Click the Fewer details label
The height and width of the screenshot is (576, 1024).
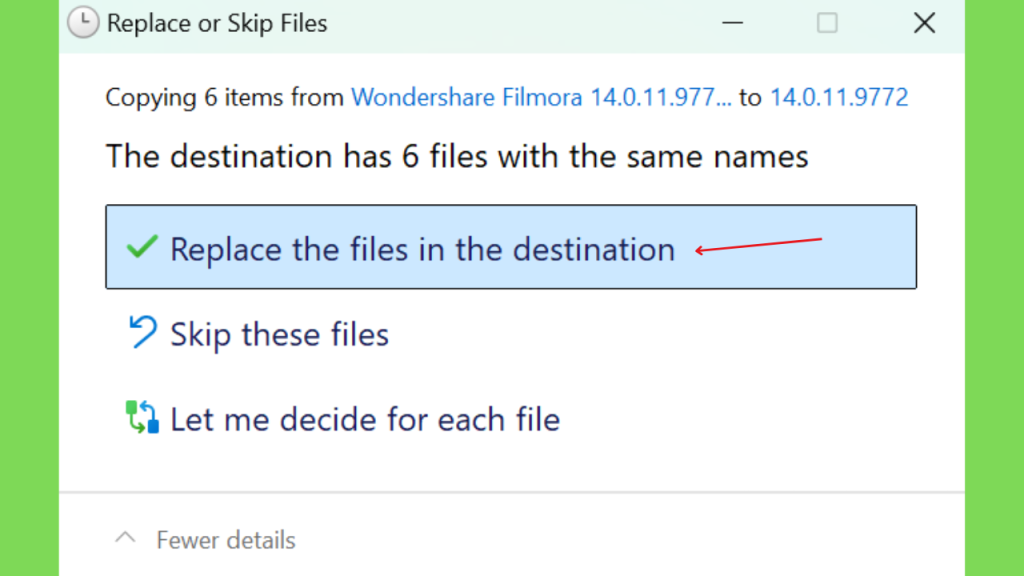click(226, 540)
